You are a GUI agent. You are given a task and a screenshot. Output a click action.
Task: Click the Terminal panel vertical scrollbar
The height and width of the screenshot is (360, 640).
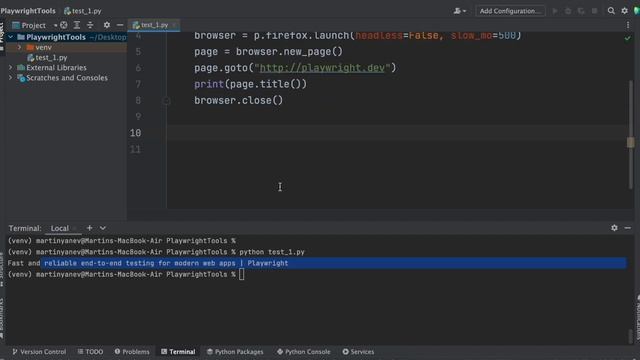click(631, 336)
